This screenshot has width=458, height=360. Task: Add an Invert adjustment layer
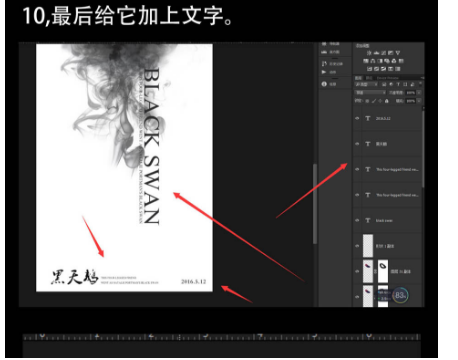[369, 69]
